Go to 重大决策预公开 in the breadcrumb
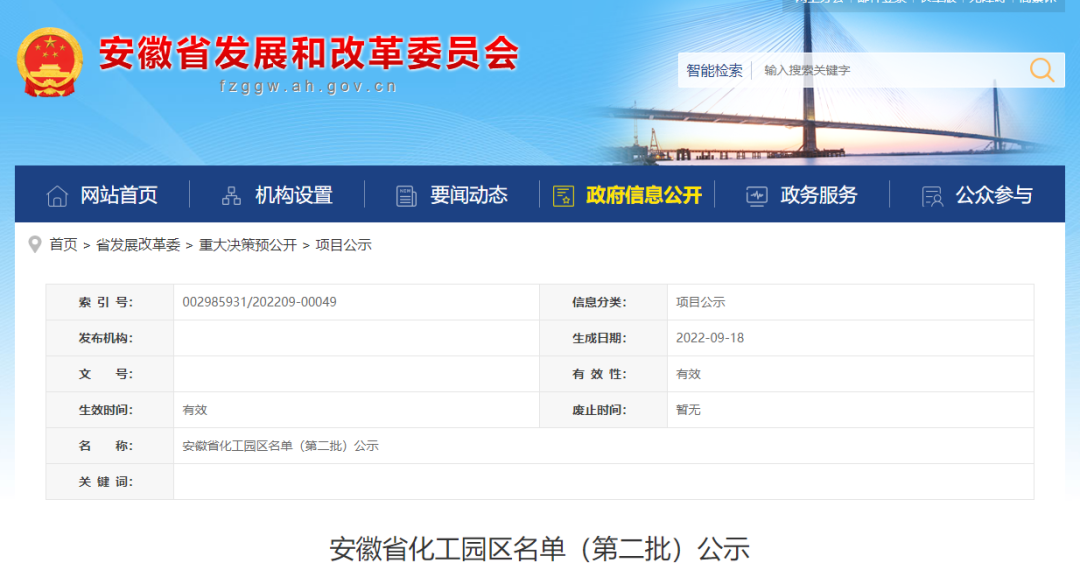Viewport: 1080px width, 563px height. 248,245
